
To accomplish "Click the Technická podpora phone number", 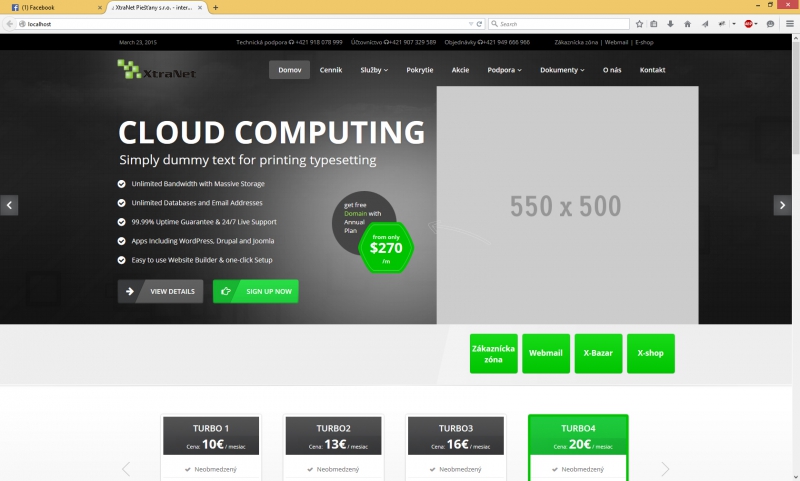I will click(x=319, y=42).
